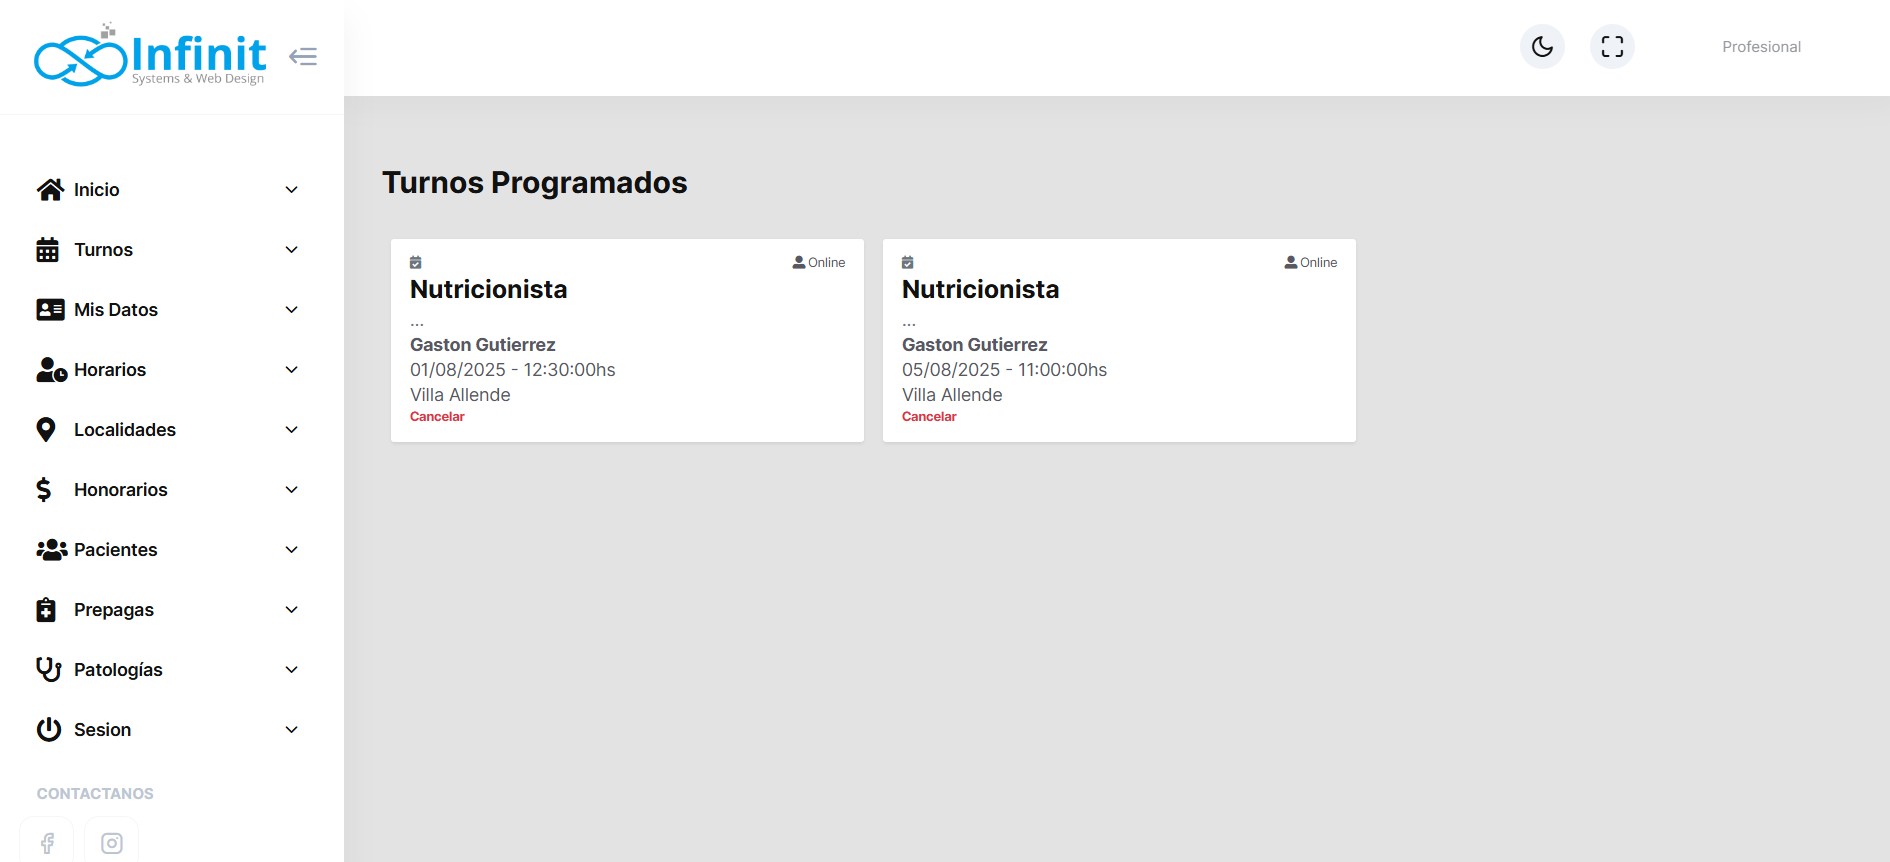Expand the Pacientes dropdown chevron

tap(291, 550)
